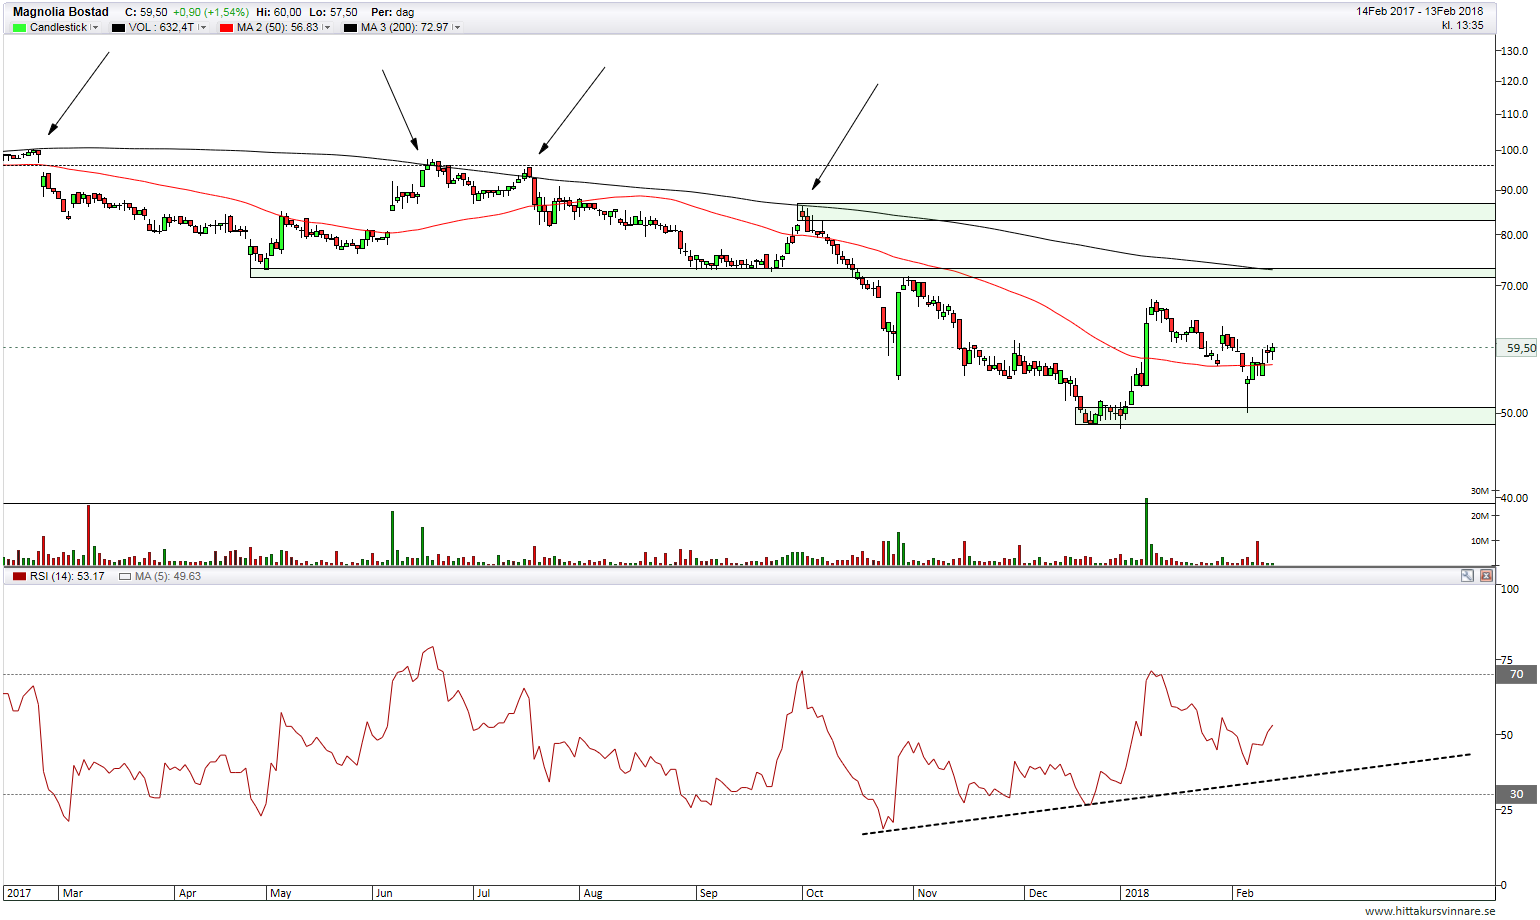Expand the Candlestick chart type dropdown

pos(95,28)
